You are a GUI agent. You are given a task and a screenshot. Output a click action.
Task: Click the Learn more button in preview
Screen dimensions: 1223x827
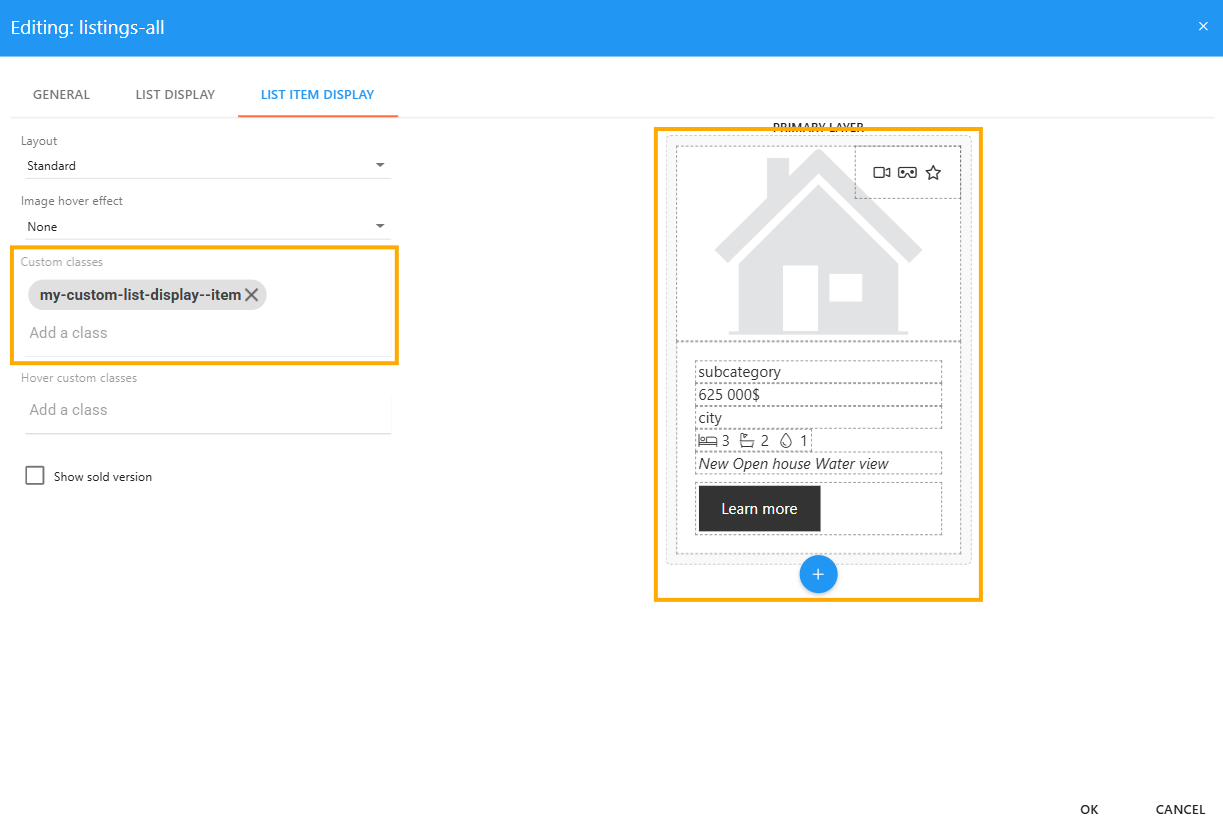[x=759, y=509]
